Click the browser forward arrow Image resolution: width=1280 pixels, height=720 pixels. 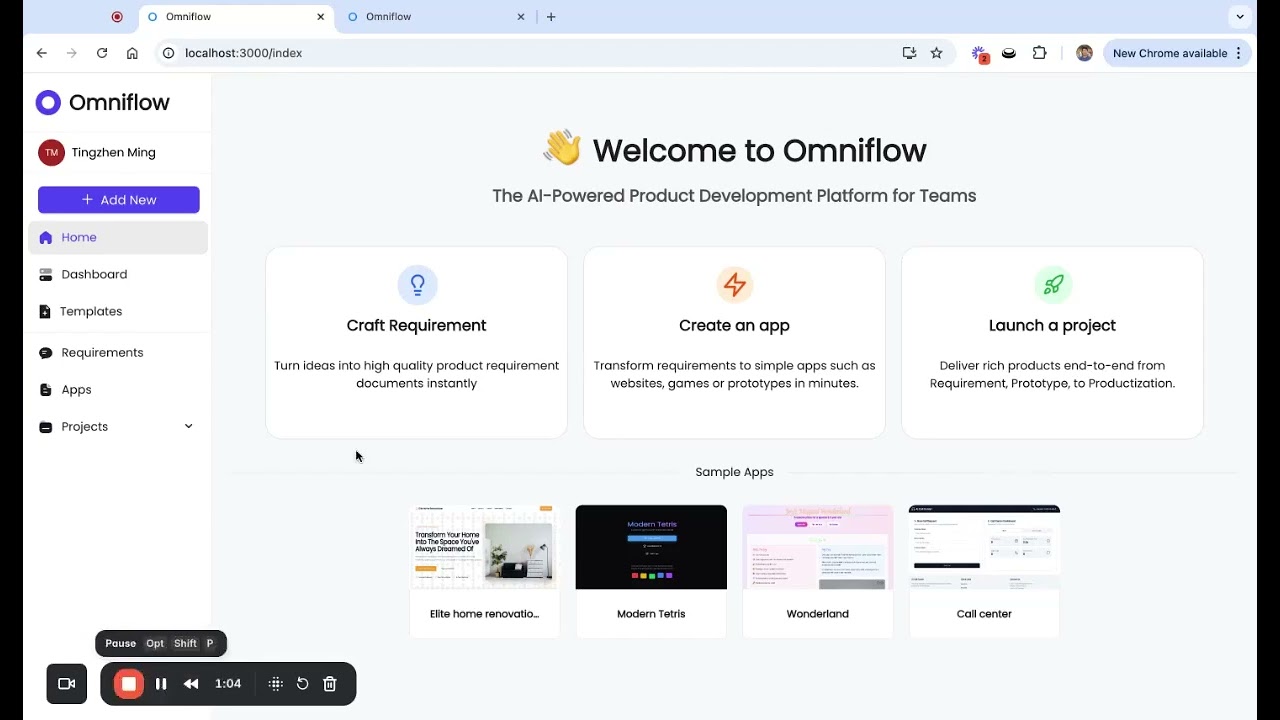pyautogui.click(x=71, y=53)
